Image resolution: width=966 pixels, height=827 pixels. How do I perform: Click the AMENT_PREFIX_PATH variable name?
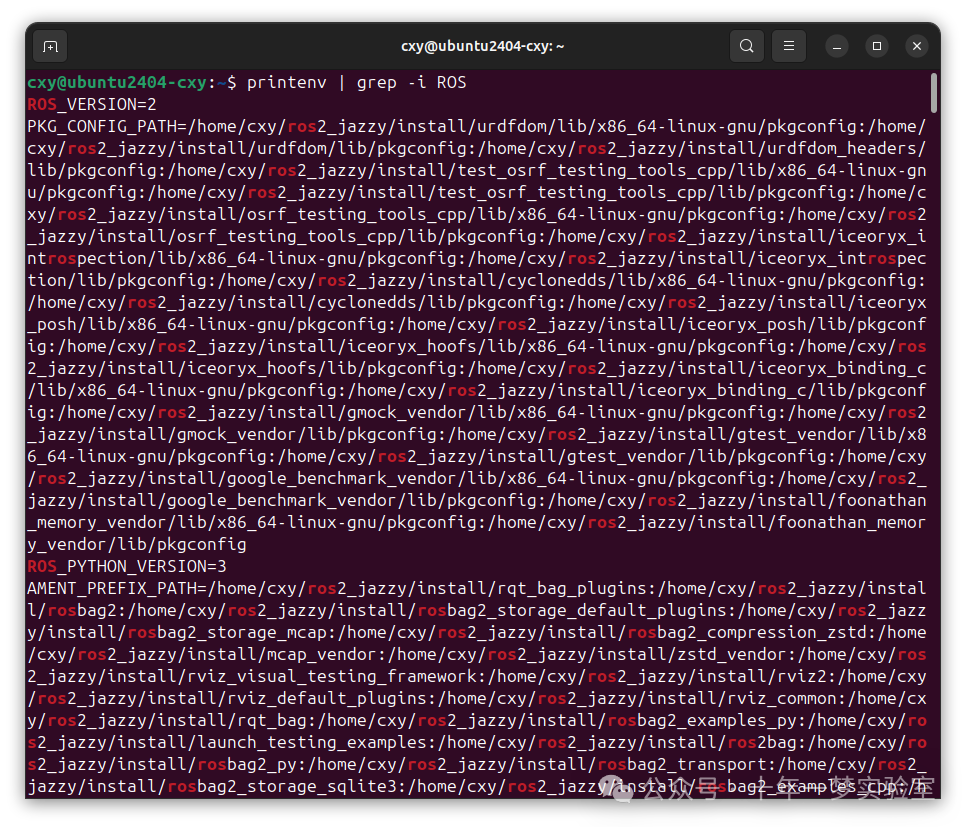(112, 589)
